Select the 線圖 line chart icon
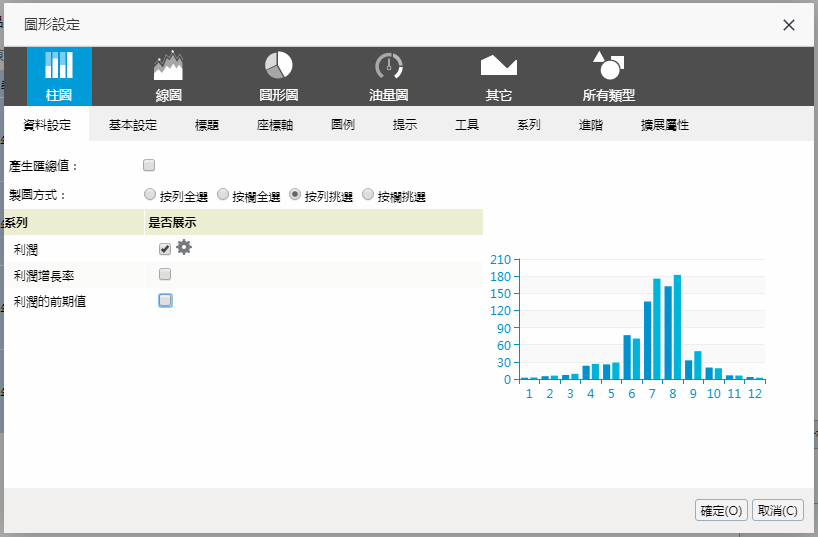This screenshot has width=818, height=537. pos(168,76)
